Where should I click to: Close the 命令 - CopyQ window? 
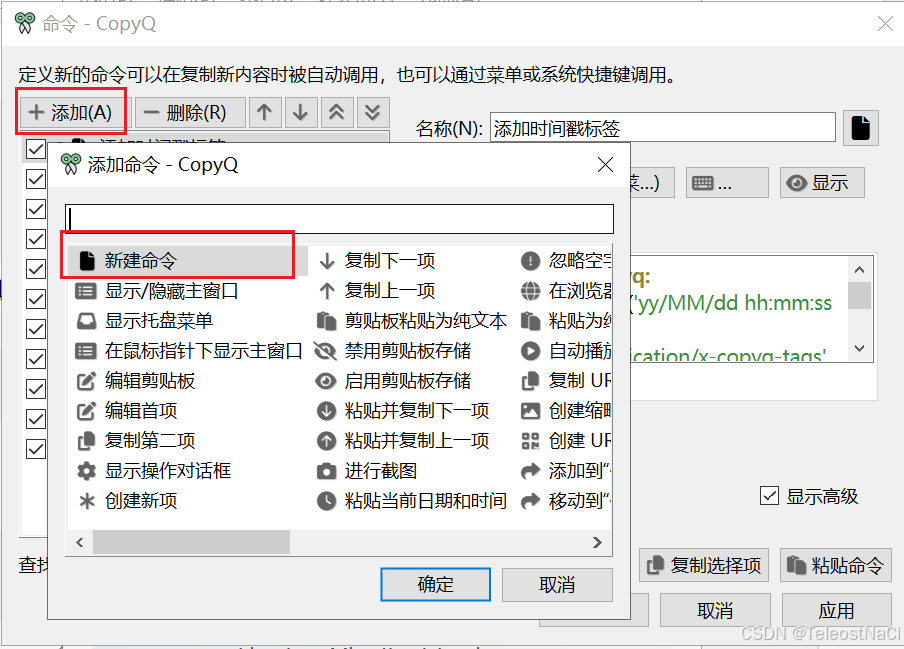[885, 24]
